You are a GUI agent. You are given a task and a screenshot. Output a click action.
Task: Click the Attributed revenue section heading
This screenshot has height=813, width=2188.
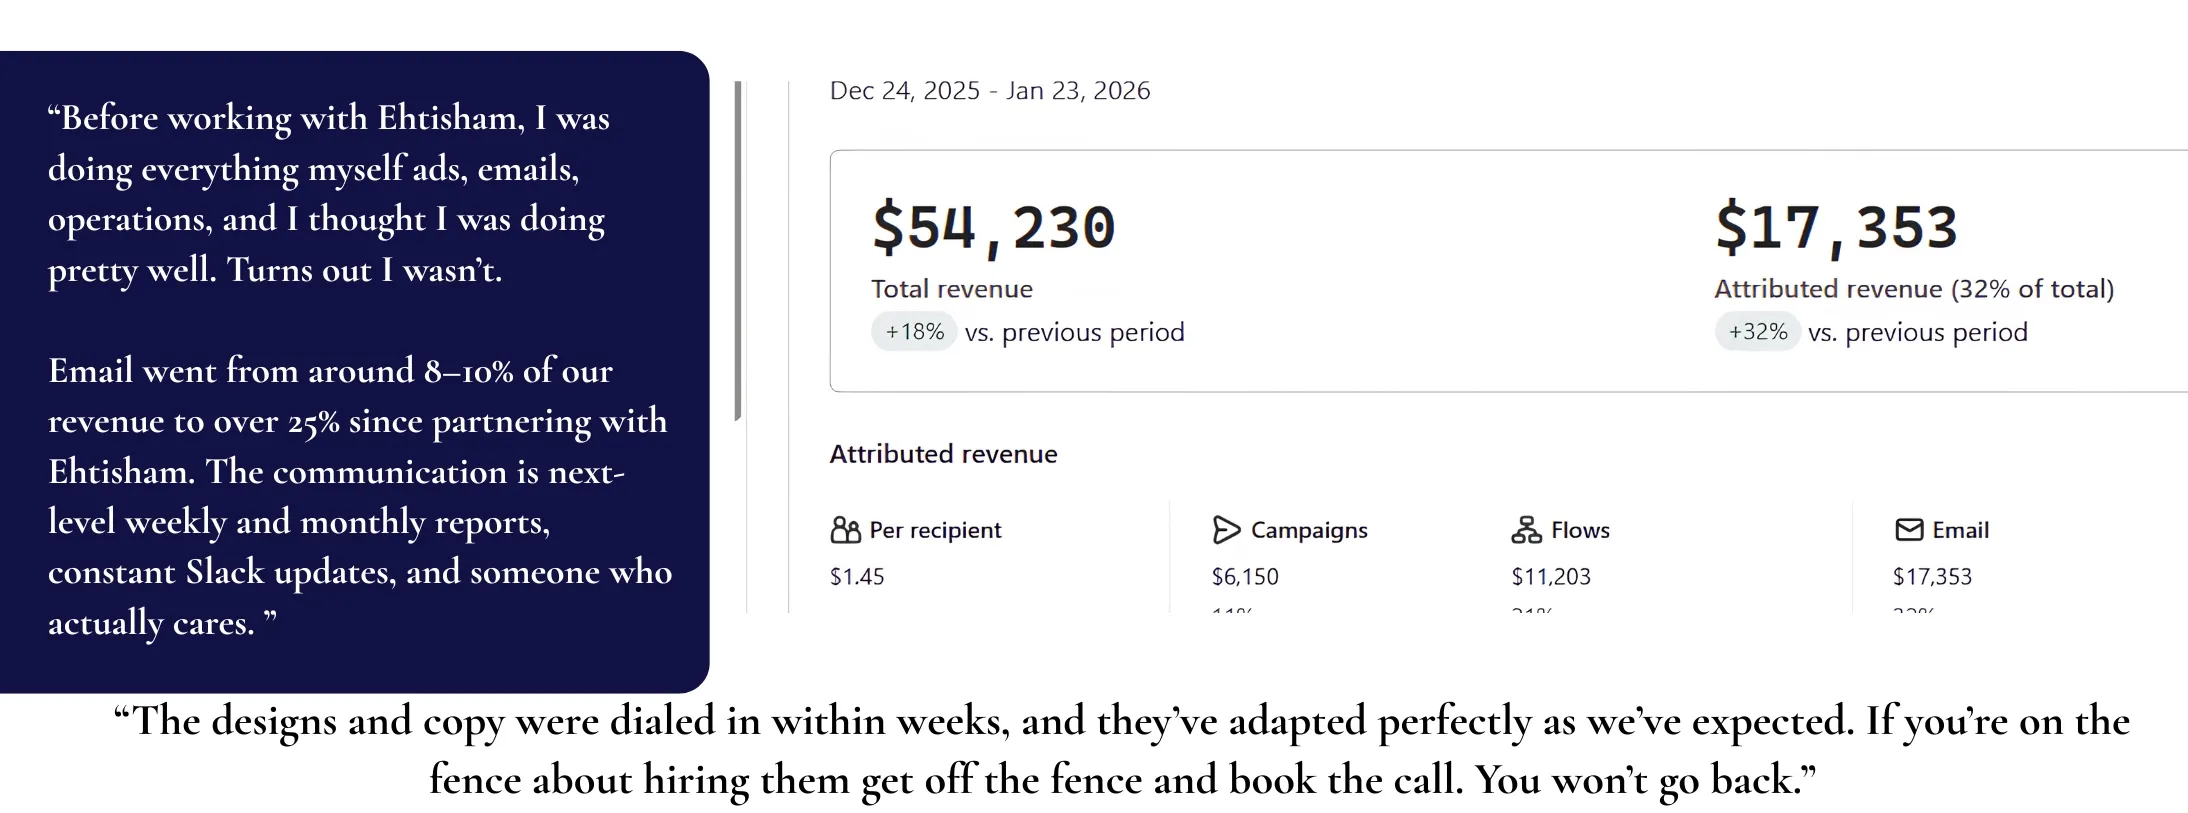[943, 454]
